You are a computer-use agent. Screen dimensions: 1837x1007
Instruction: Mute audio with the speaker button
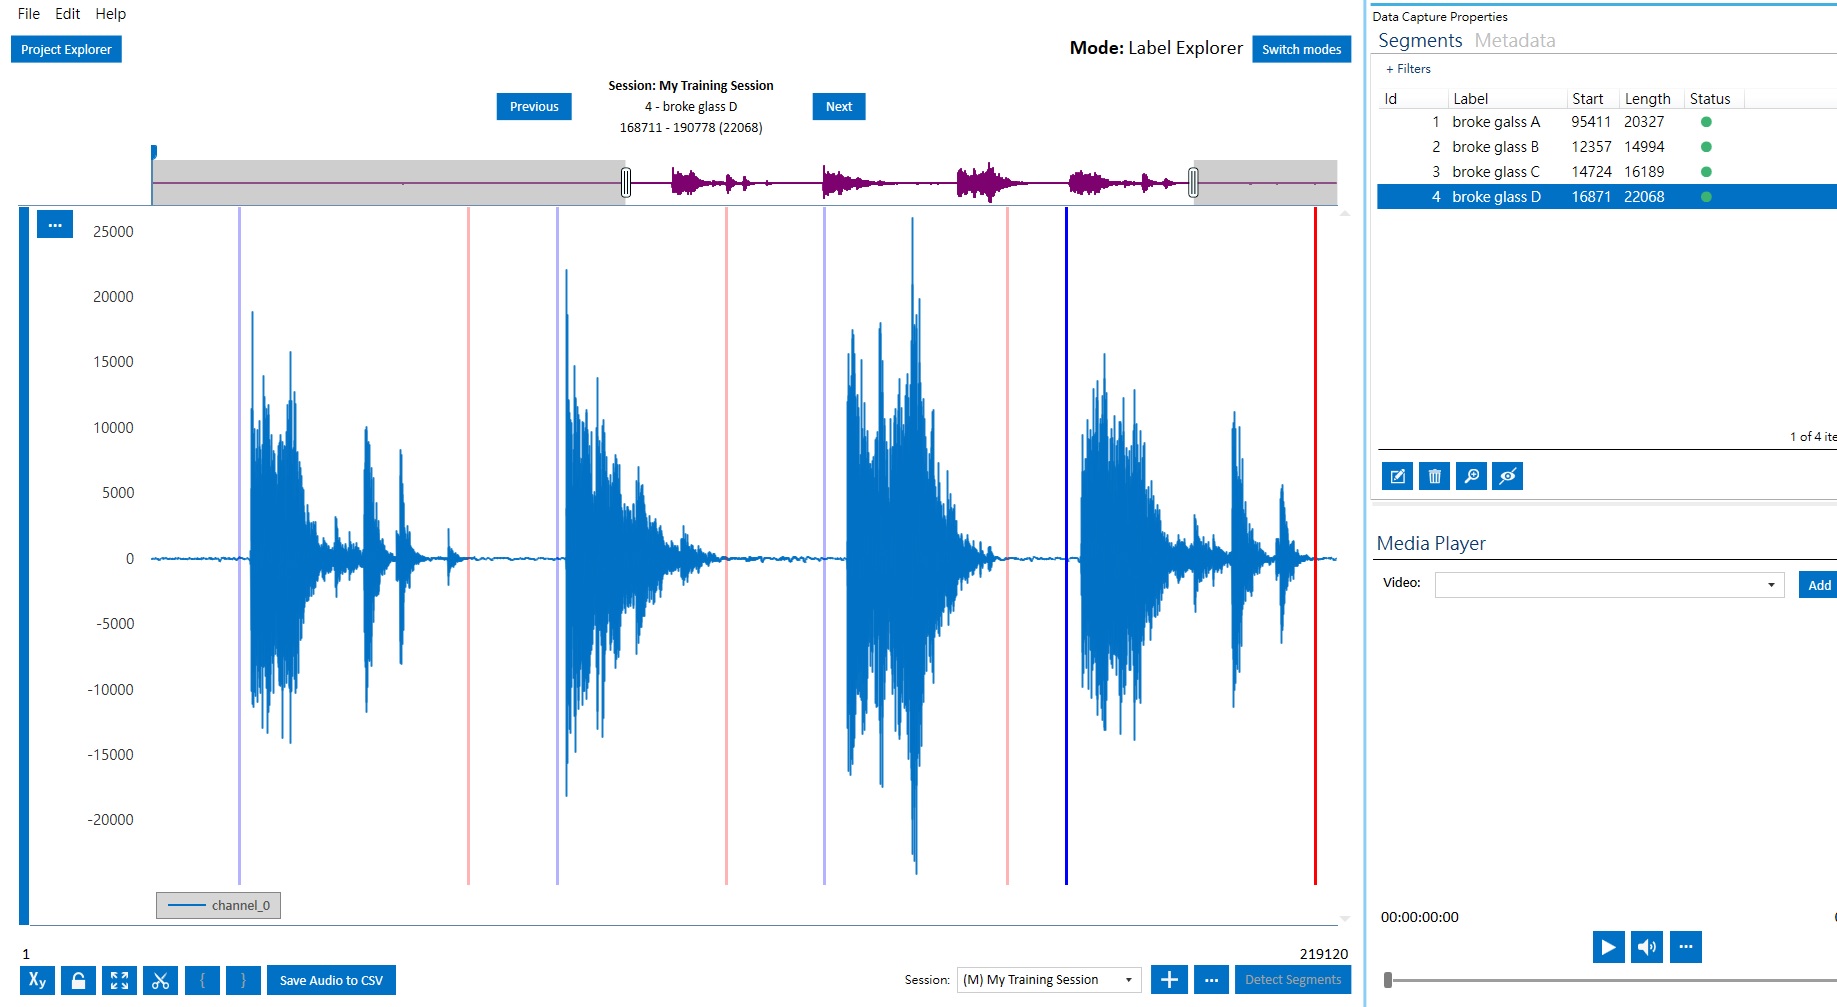(1646, 947)
